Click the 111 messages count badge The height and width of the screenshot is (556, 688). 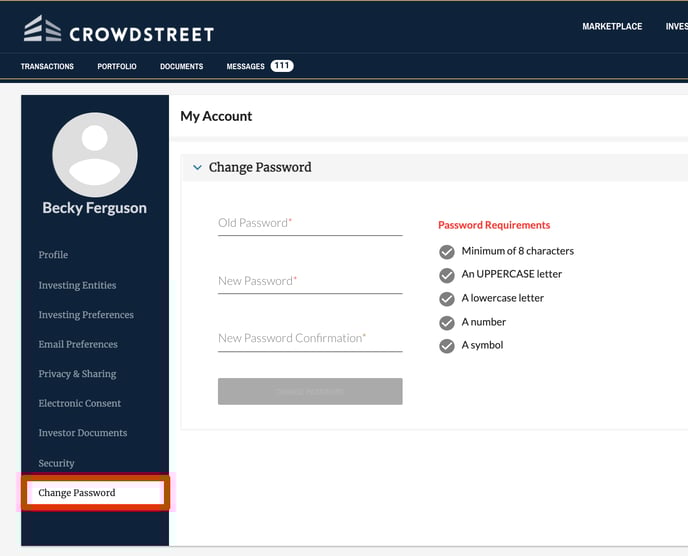[x=282, y=66]
